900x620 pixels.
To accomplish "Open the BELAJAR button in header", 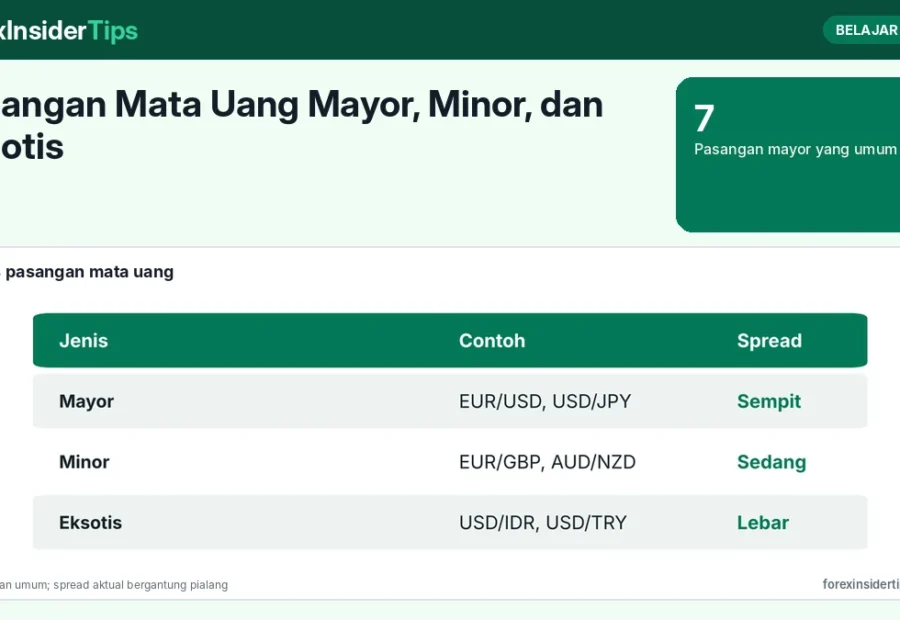I will pos(863,30).
